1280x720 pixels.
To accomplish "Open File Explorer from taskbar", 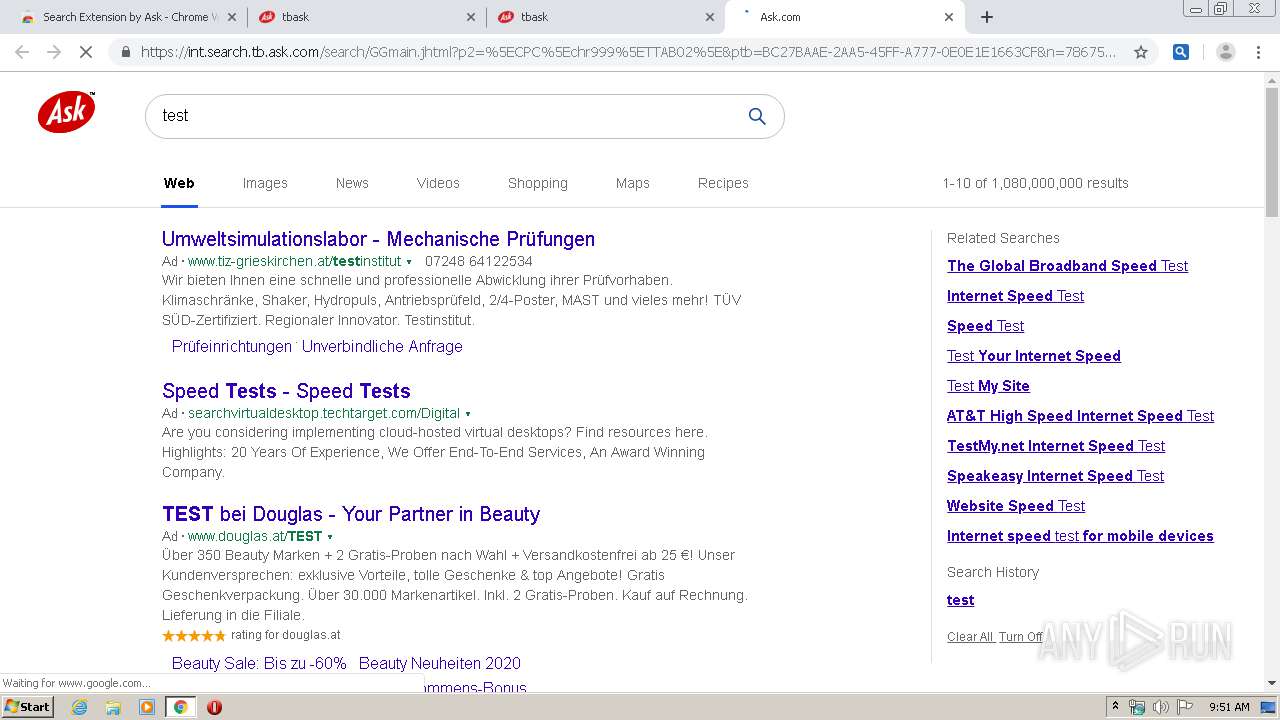I will [113, 707].
